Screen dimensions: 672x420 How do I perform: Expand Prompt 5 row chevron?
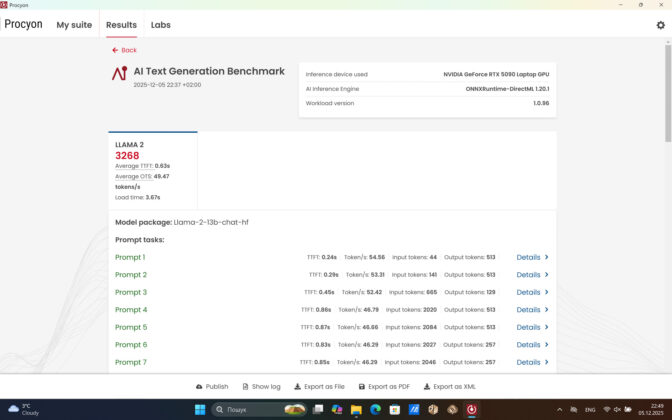tap(546, 327)
